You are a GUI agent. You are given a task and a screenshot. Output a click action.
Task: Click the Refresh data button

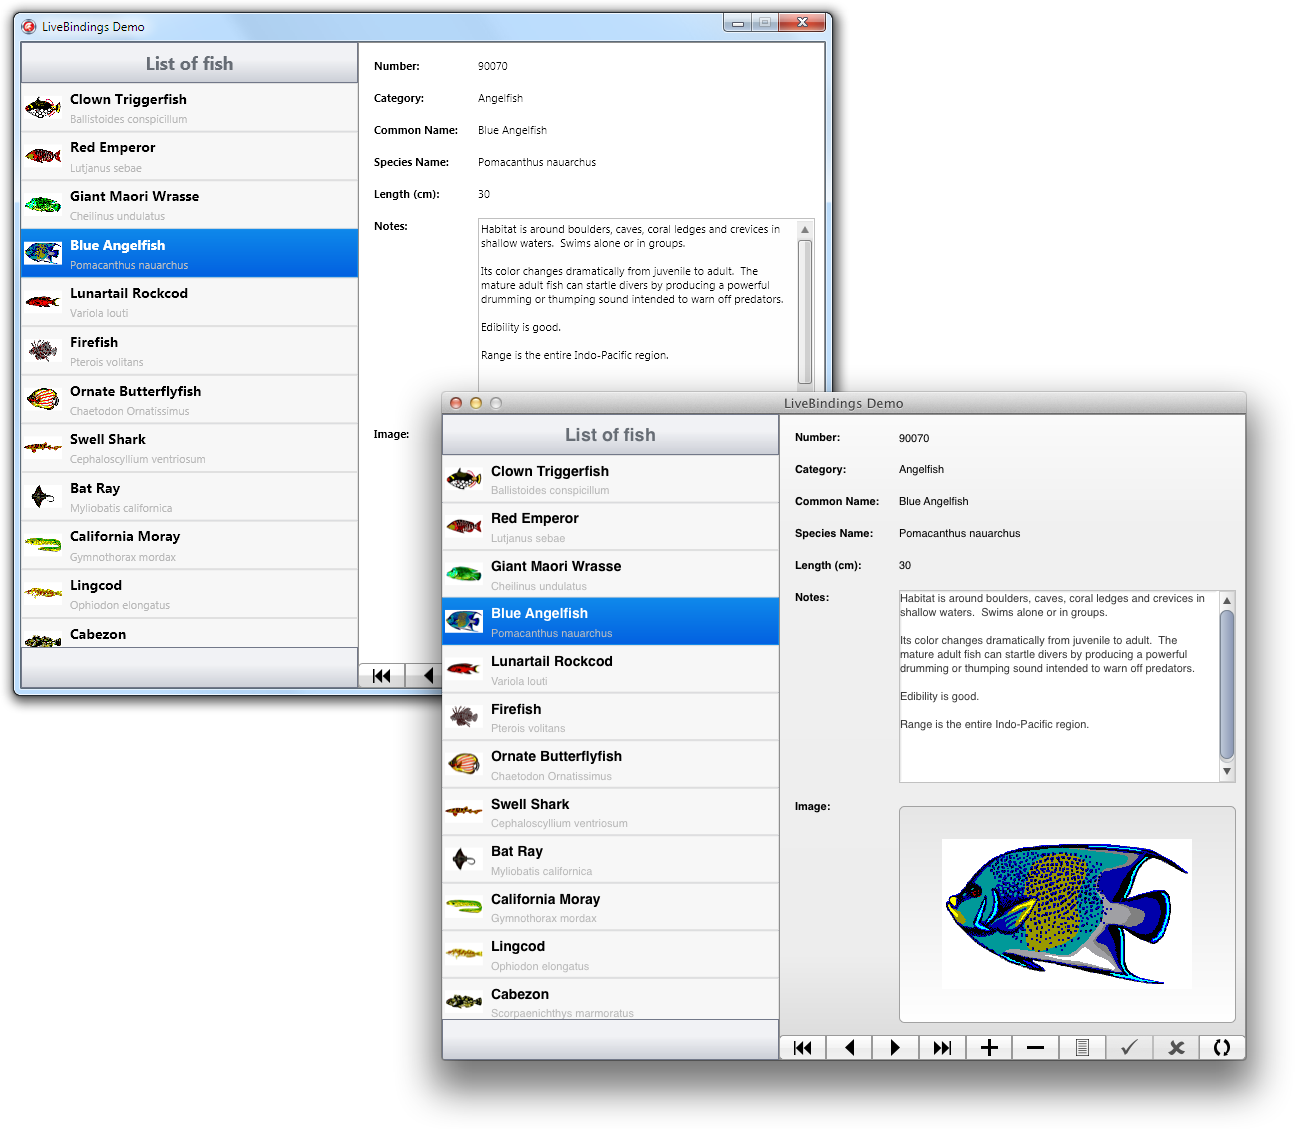coord(1221,1047)
